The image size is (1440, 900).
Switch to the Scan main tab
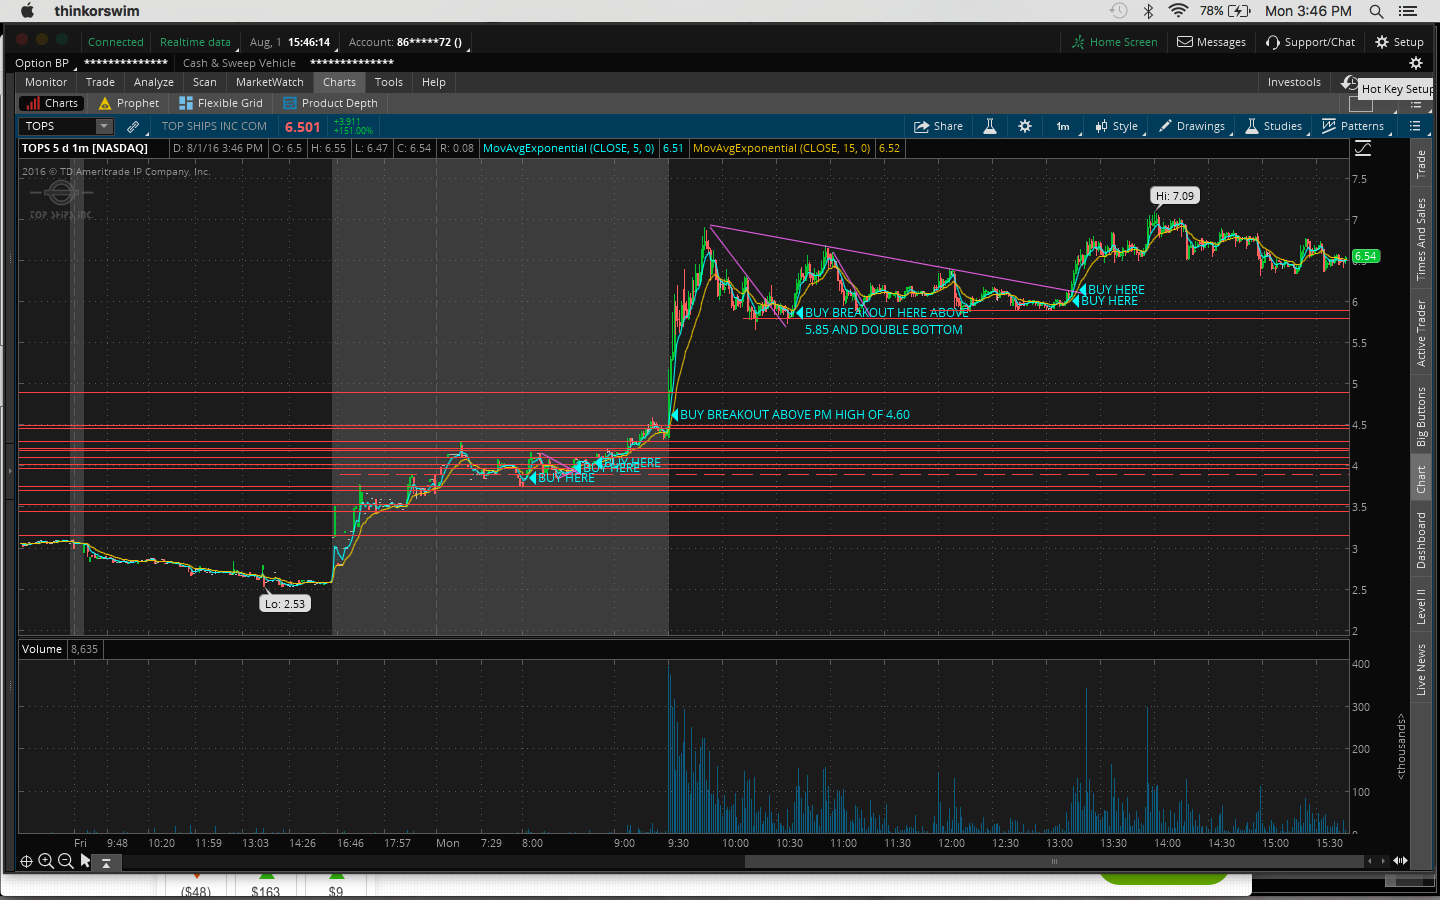click(x=205, y=82)
